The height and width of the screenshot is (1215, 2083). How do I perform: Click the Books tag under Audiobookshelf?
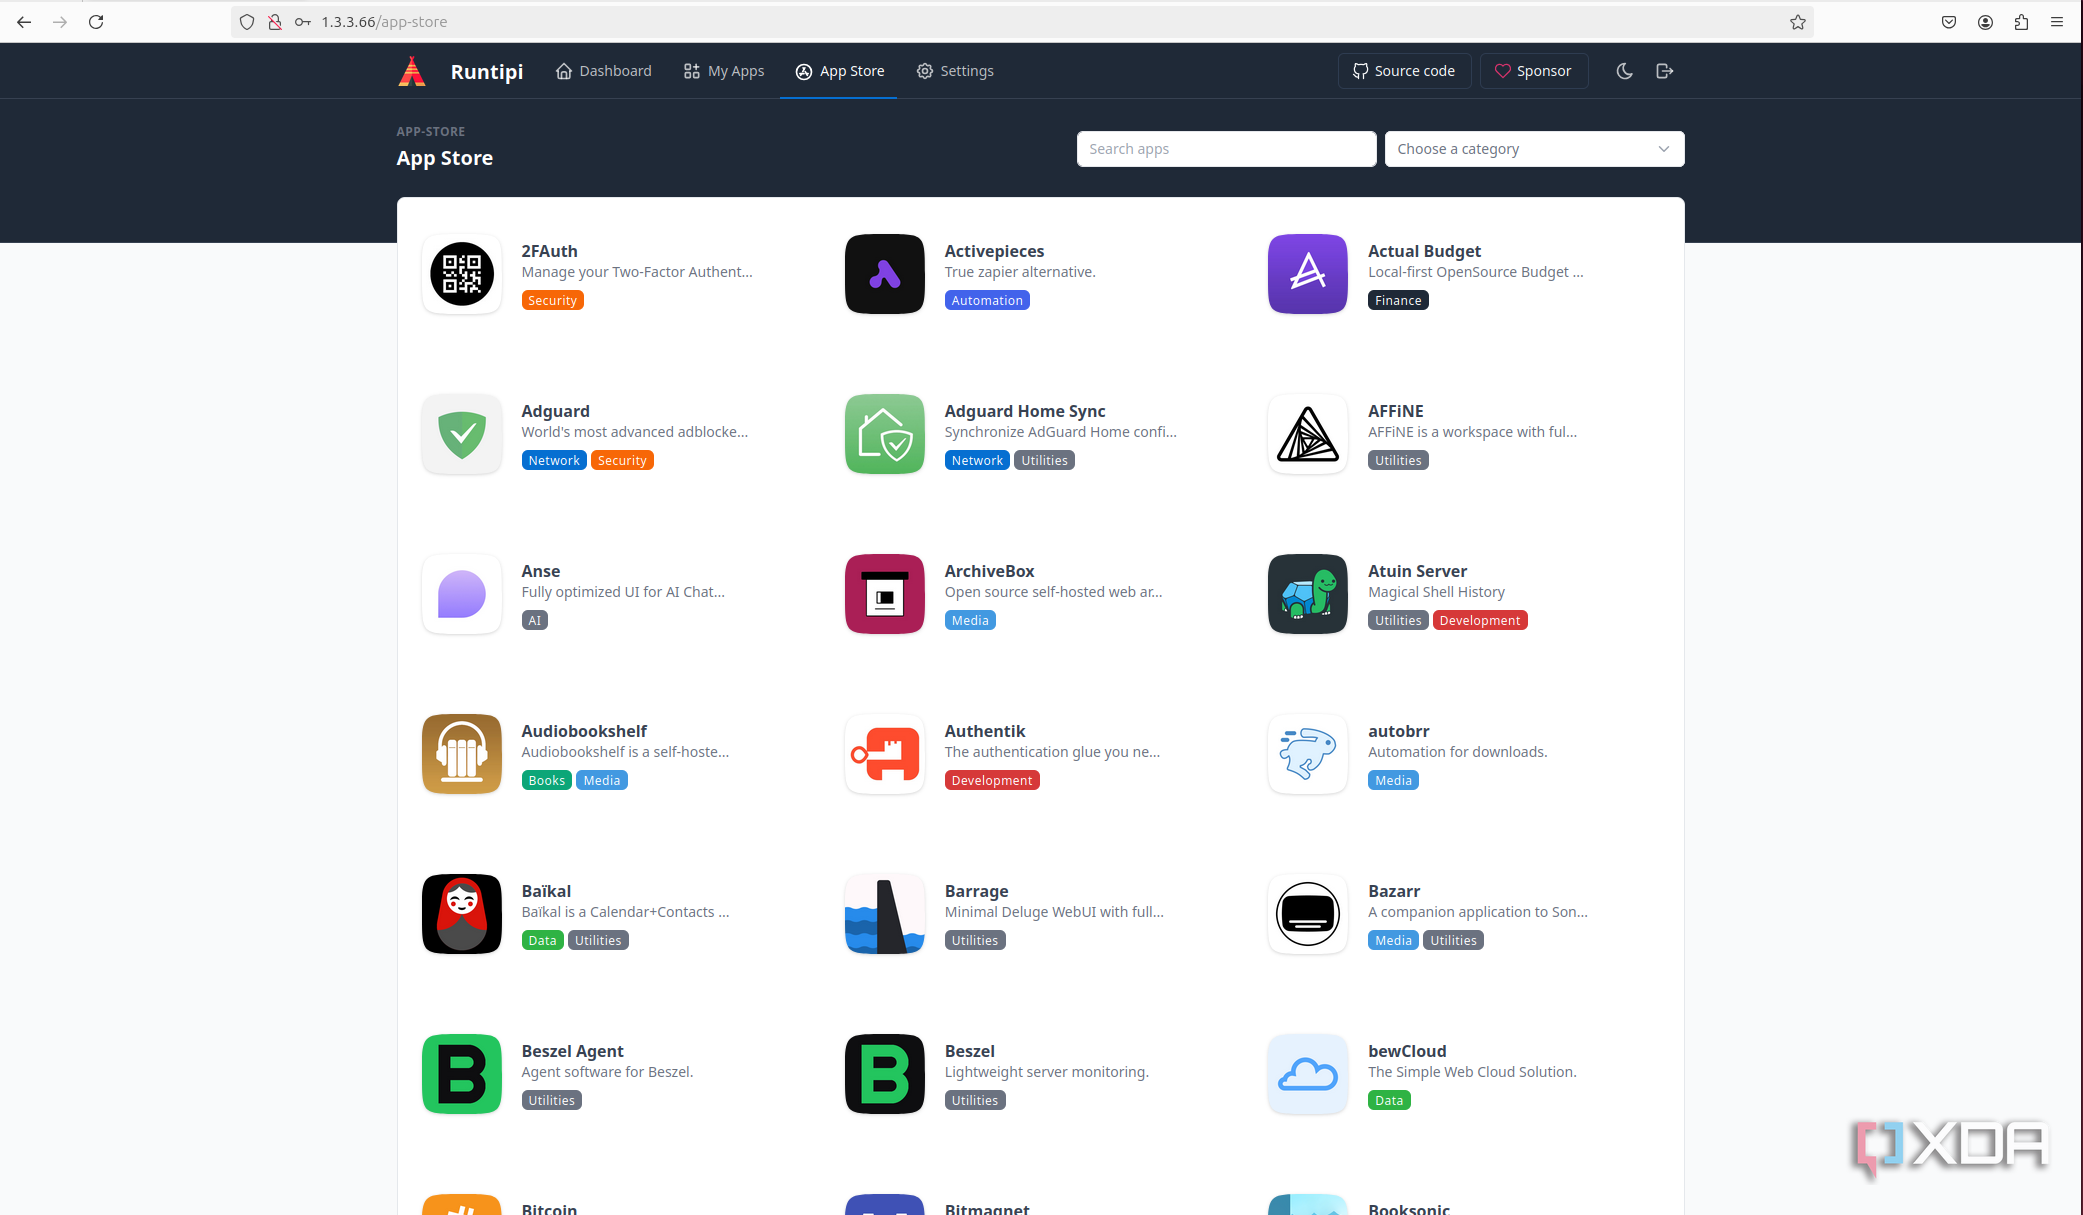pos(546,780)
